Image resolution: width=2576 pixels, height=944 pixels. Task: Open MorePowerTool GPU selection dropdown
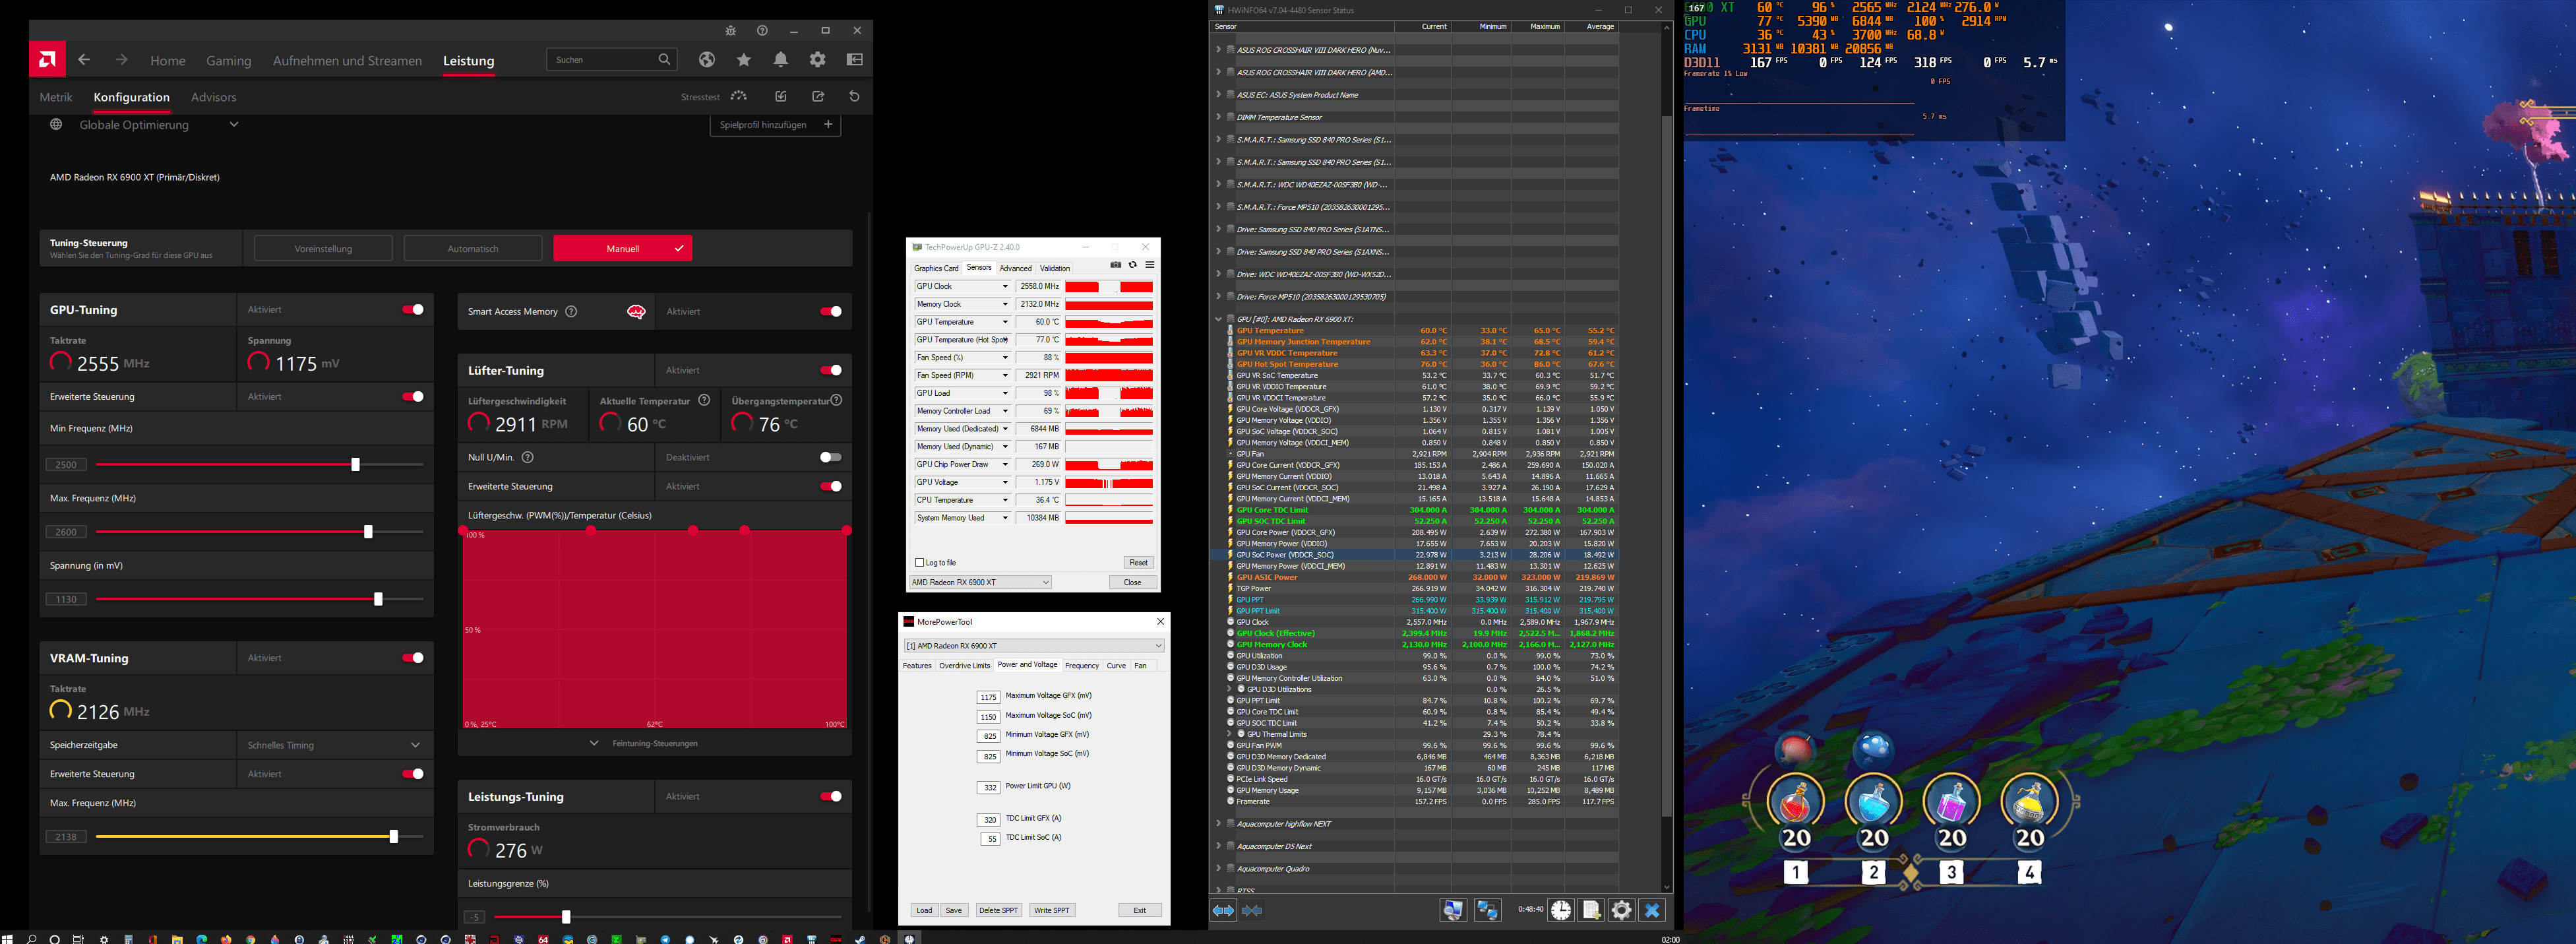(x=1034, y=646)
